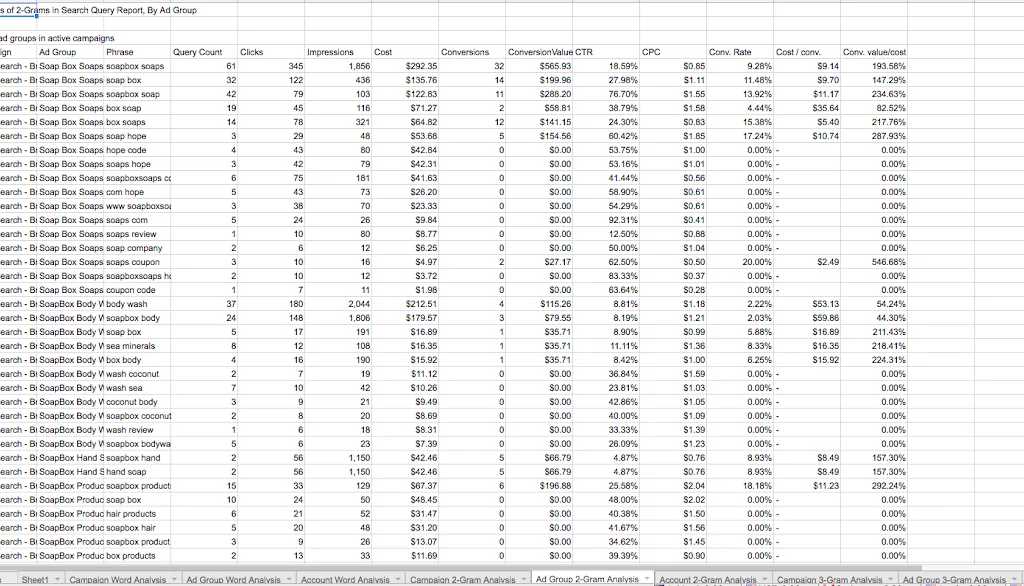Select the 'wash coconut' phrase cell

pyautogui.click(x=137, y=374)
